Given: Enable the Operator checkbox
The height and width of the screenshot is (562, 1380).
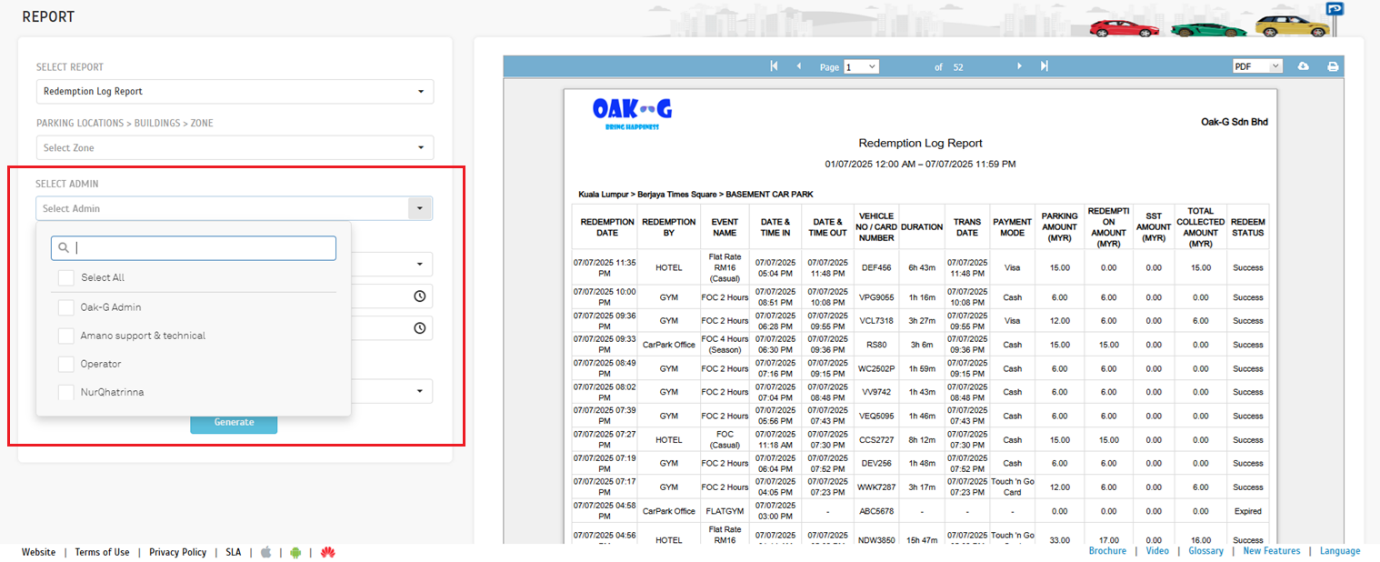Looking at the screenshot, I should pos(66,364).
